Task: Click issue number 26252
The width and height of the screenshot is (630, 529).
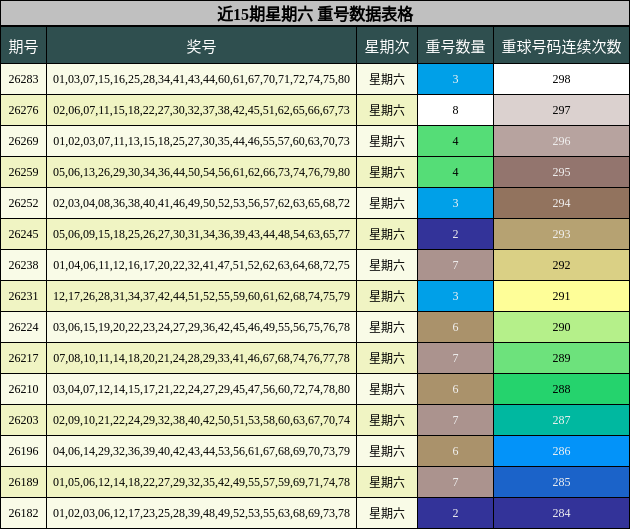Action: point(23,203)
